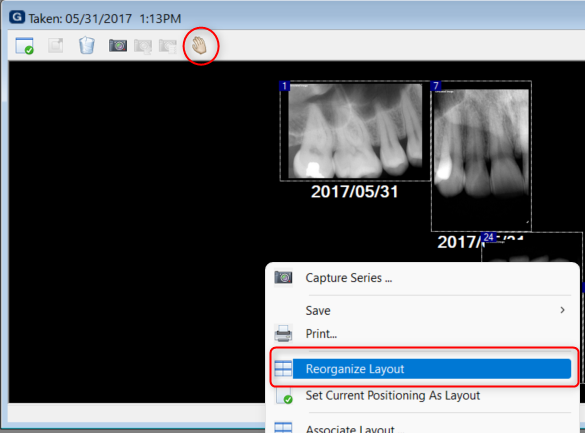This screenshot has width=585, height=433.
Task: Click the camera icon beside Capture Series
Action: (283, 277)
